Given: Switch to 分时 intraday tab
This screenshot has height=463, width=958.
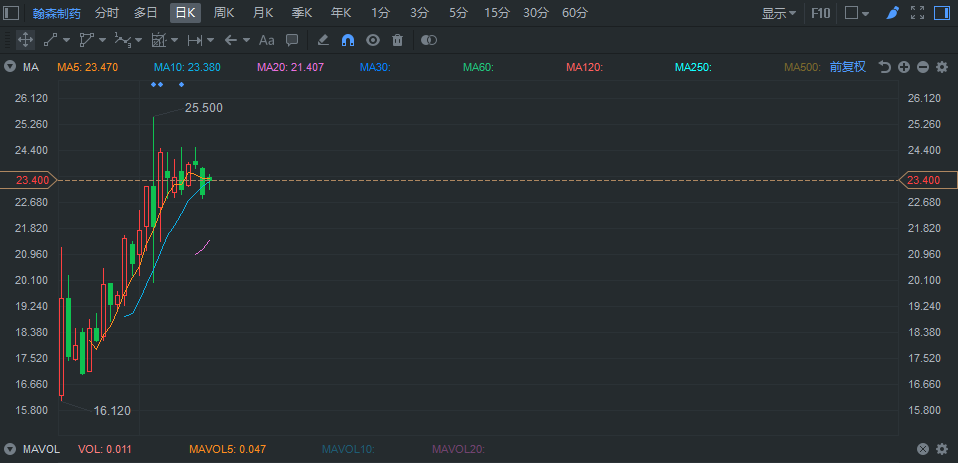Looking at the screenshot, I should (x=107, y=13).
